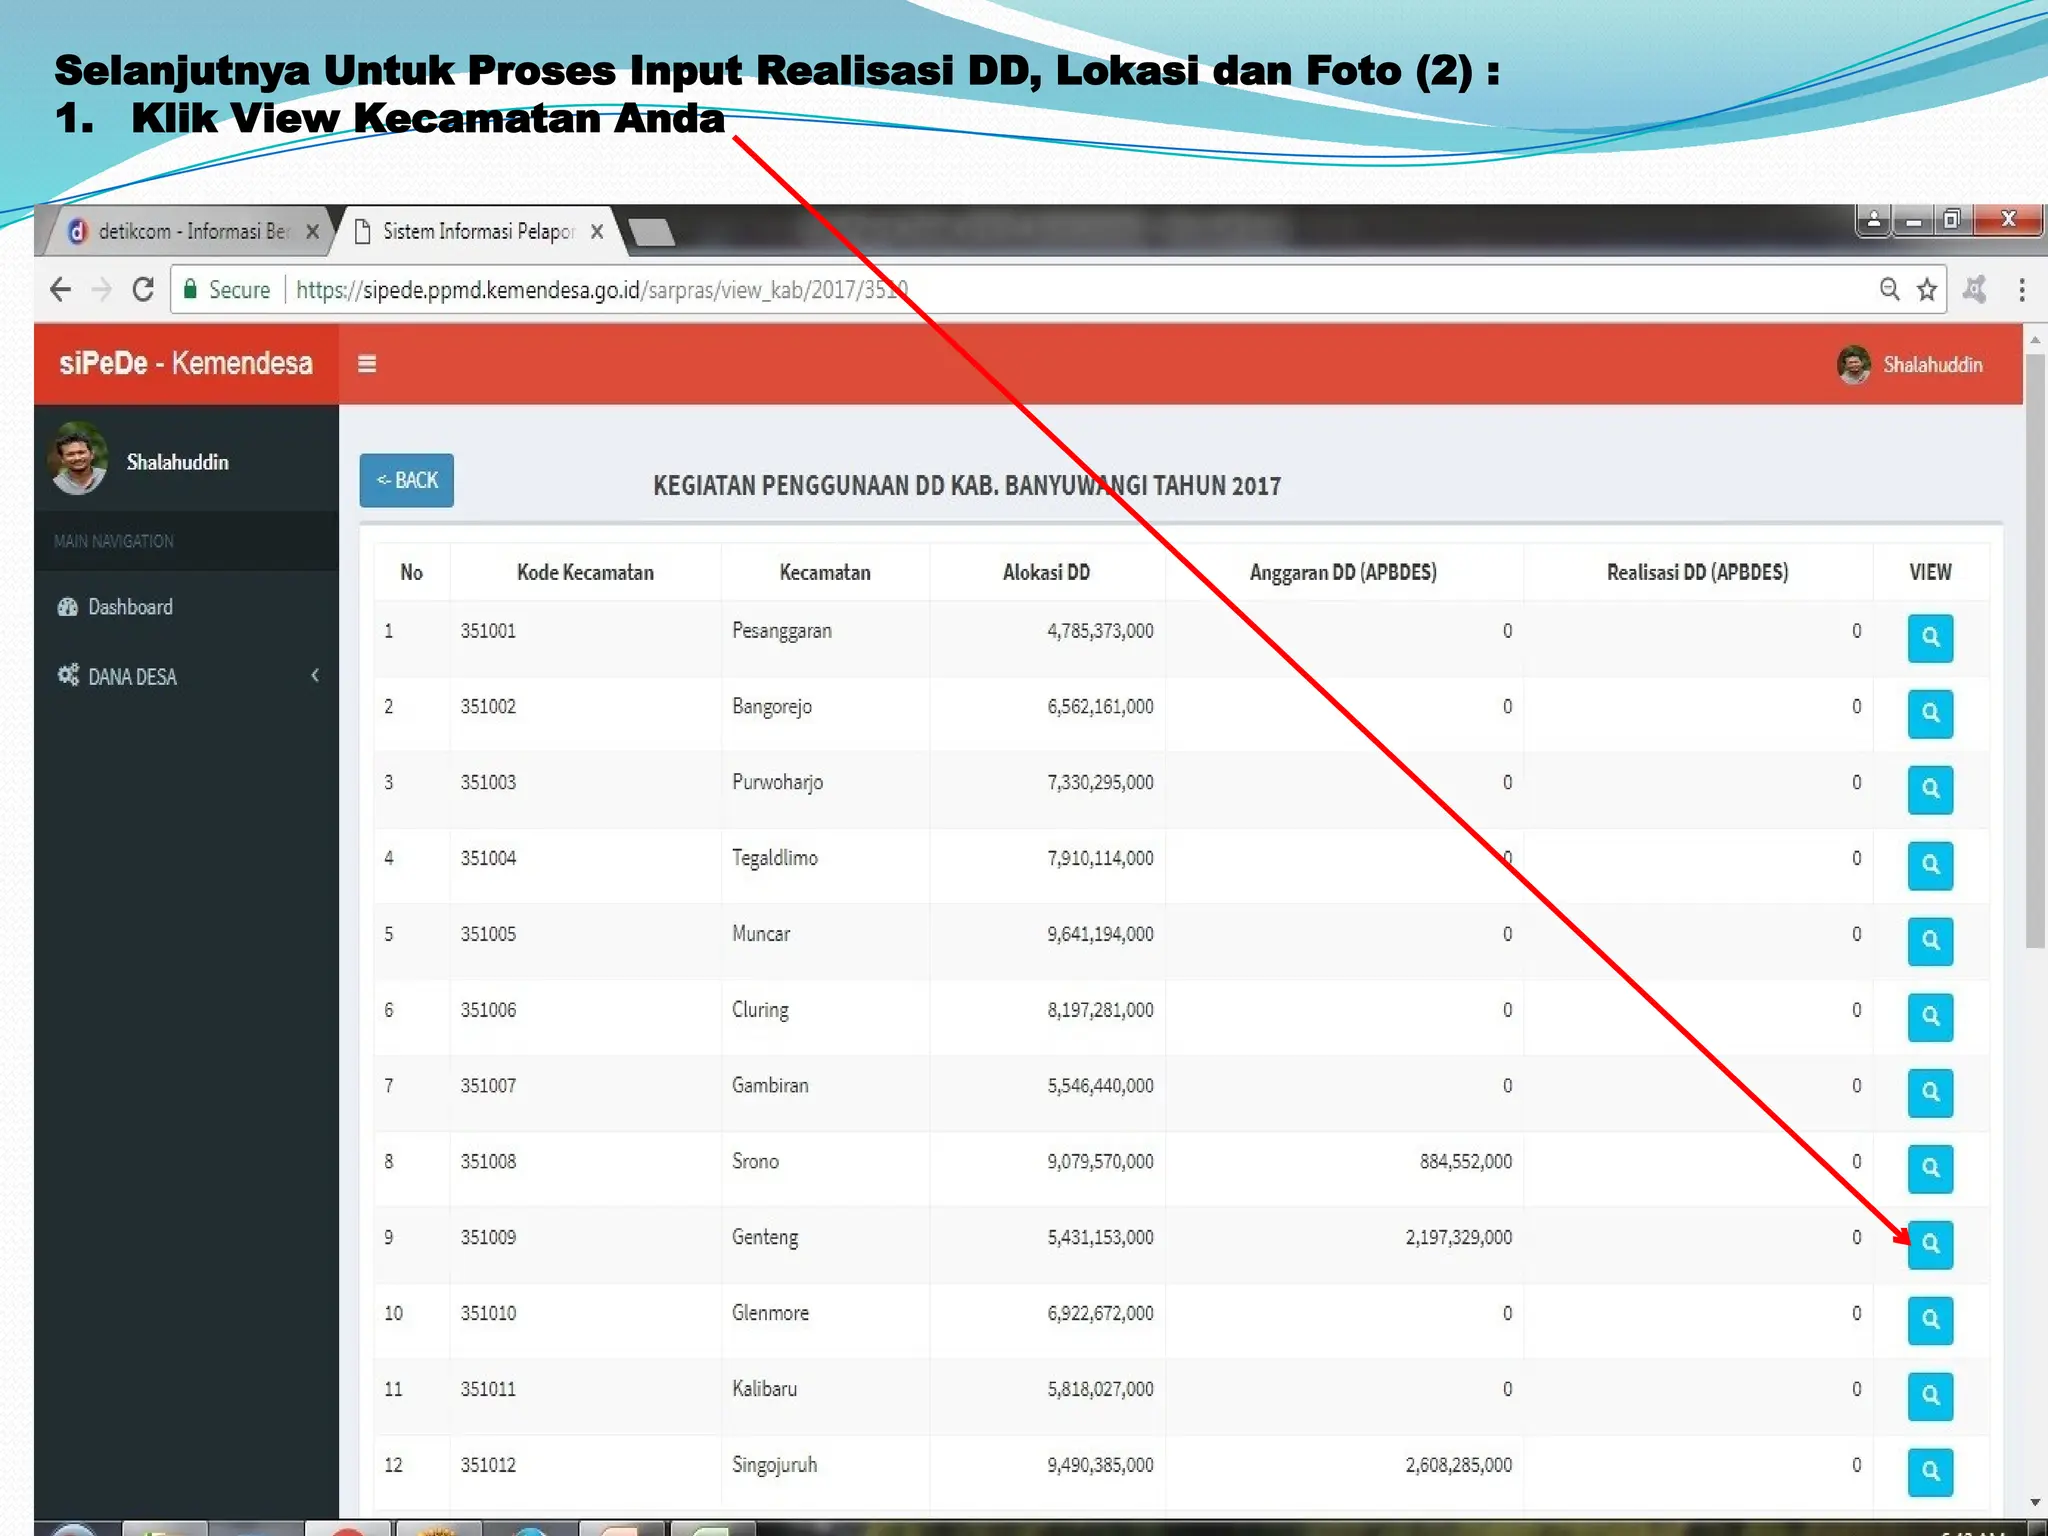Open Shalahuddin user menu in header
This screenshot has height=1536, width=2048.
pyautogui.click(x=1912, y=365)
